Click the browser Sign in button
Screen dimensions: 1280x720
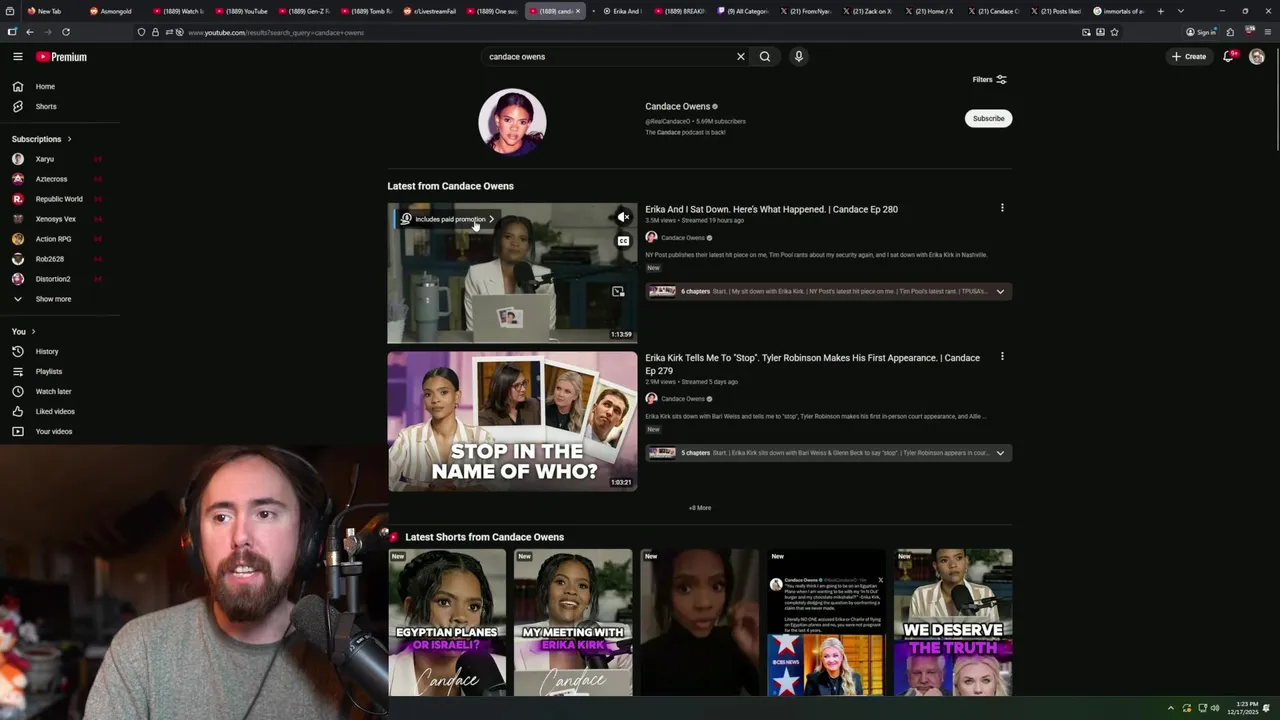(1200, 32)
